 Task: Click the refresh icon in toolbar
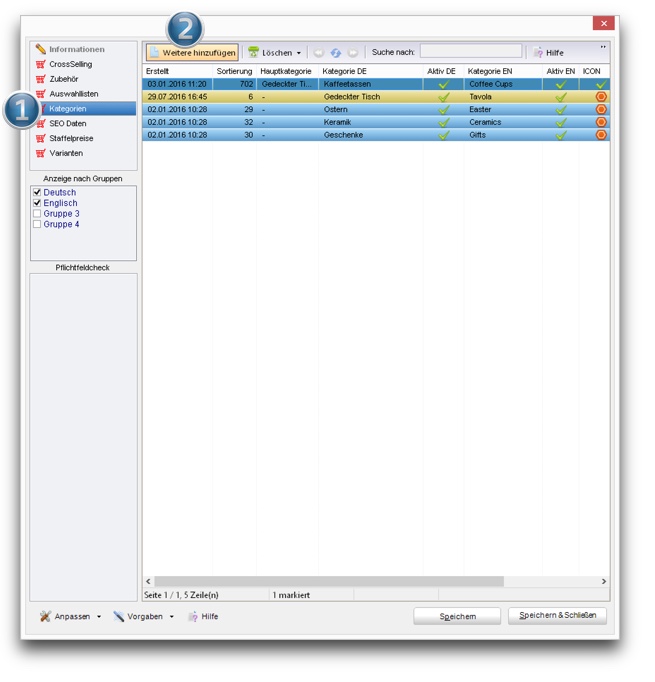click(x=335, y=53)
